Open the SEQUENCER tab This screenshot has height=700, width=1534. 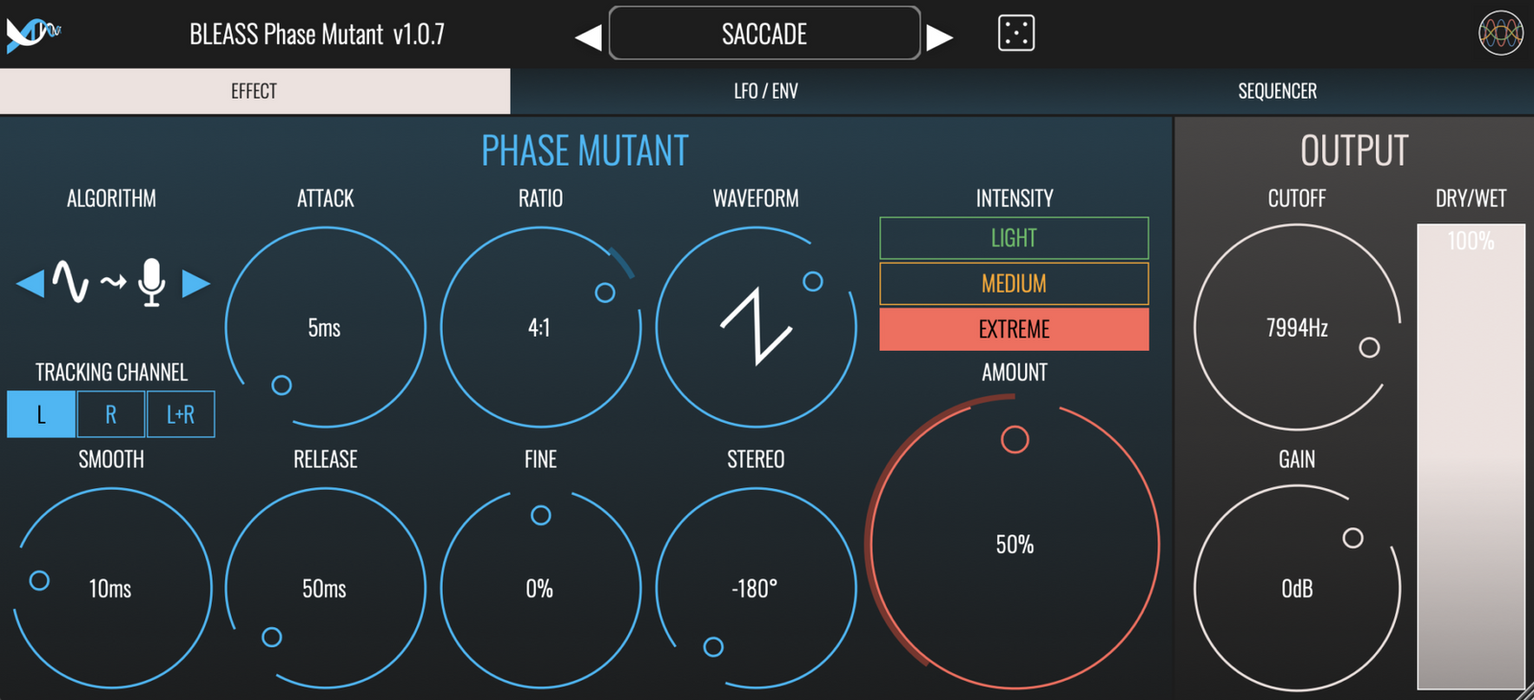(x=1277, y=91)
